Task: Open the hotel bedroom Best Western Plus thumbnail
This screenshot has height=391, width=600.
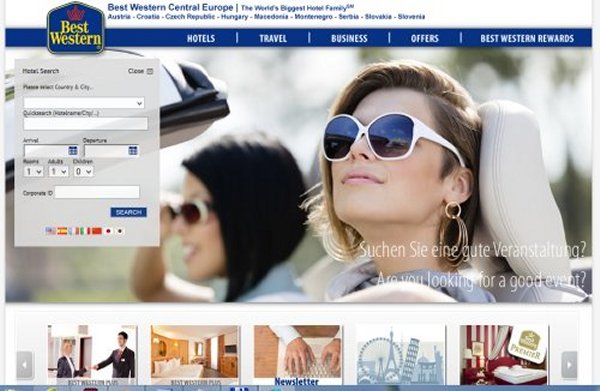Action: (195, 355)
